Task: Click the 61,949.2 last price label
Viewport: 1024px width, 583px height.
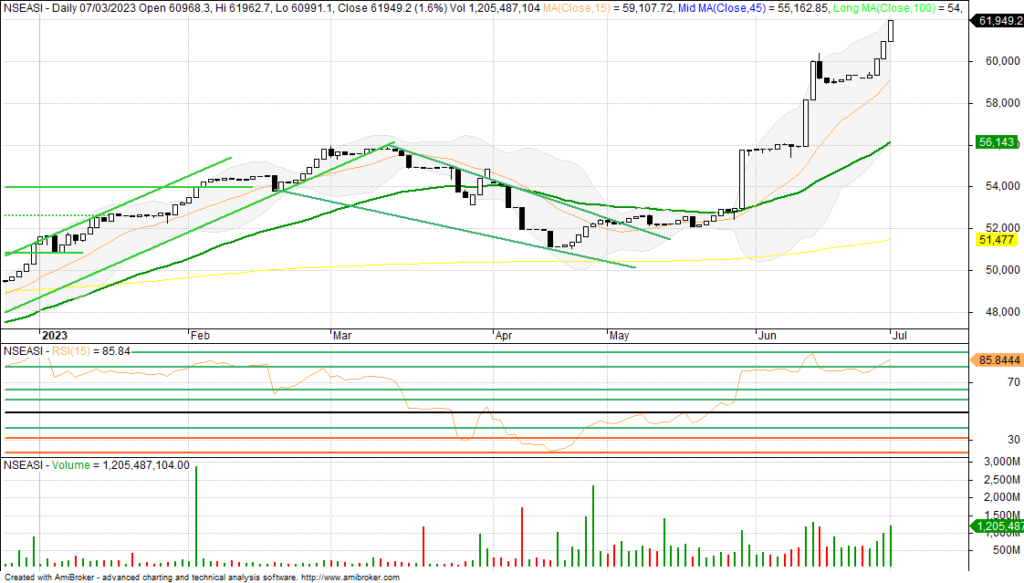Action: (x=996, y=20)
